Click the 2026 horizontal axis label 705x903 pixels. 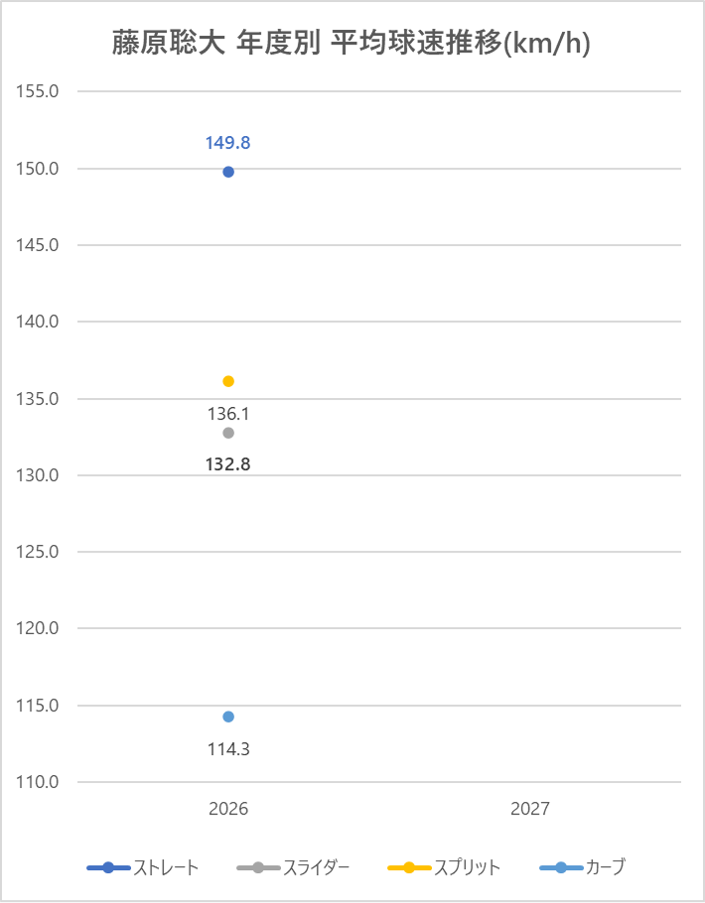[228, 809]
